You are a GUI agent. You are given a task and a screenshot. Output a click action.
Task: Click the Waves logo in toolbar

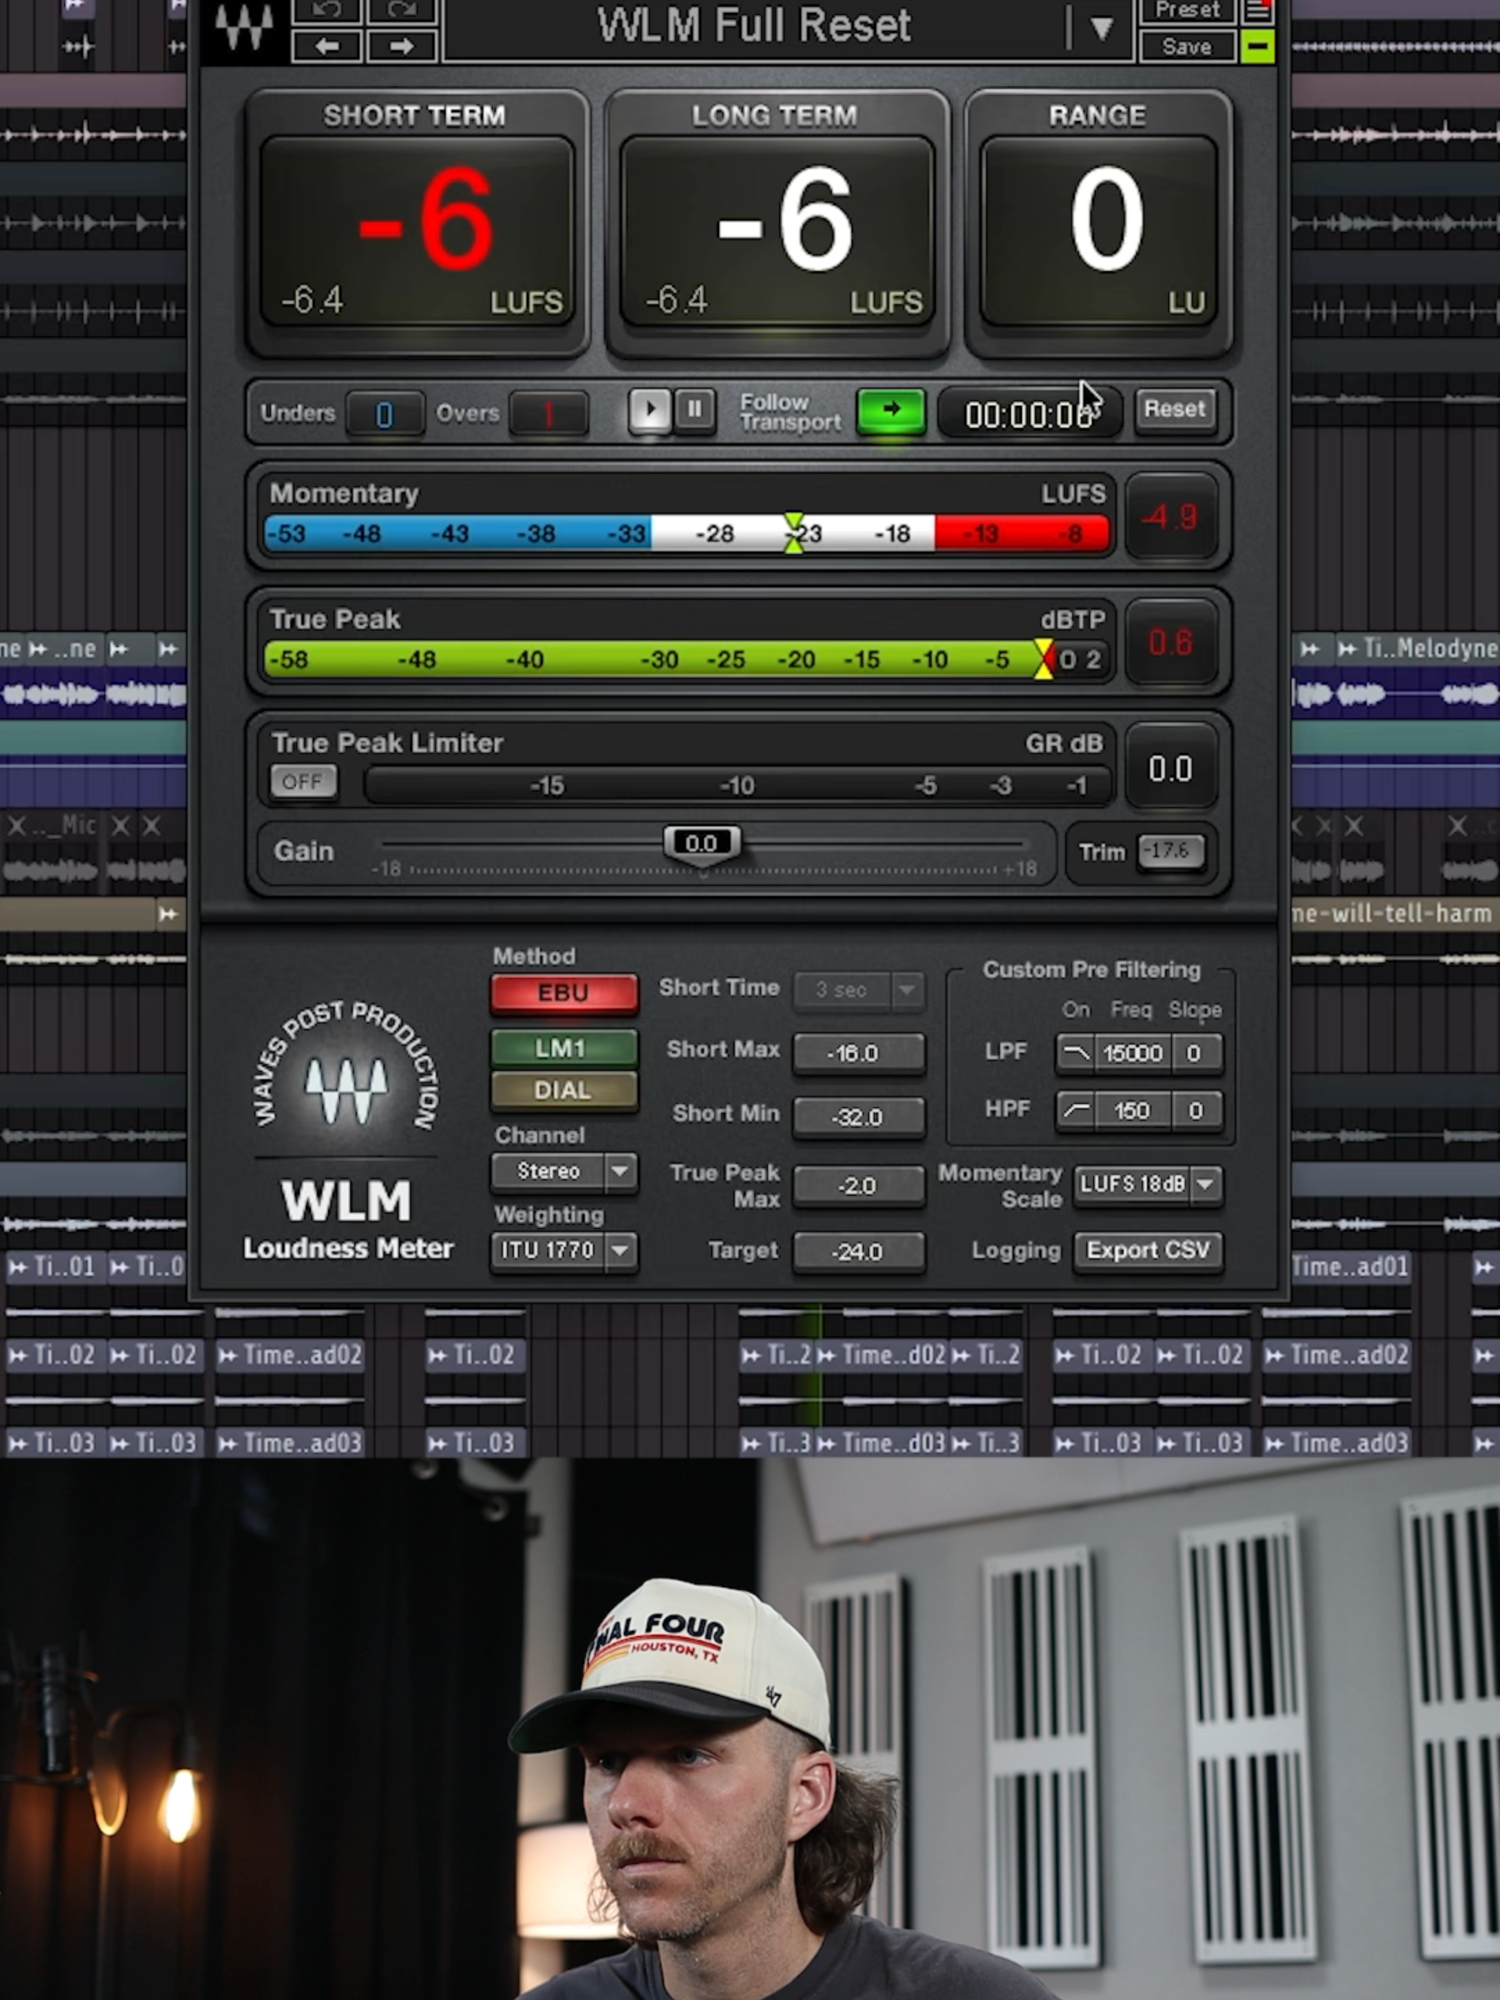[x=243, y=28]
